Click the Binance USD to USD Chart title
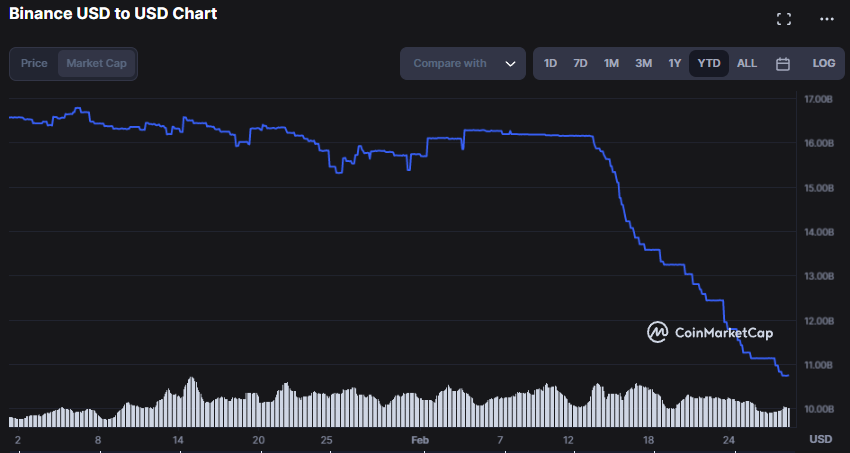 point(113,14)
